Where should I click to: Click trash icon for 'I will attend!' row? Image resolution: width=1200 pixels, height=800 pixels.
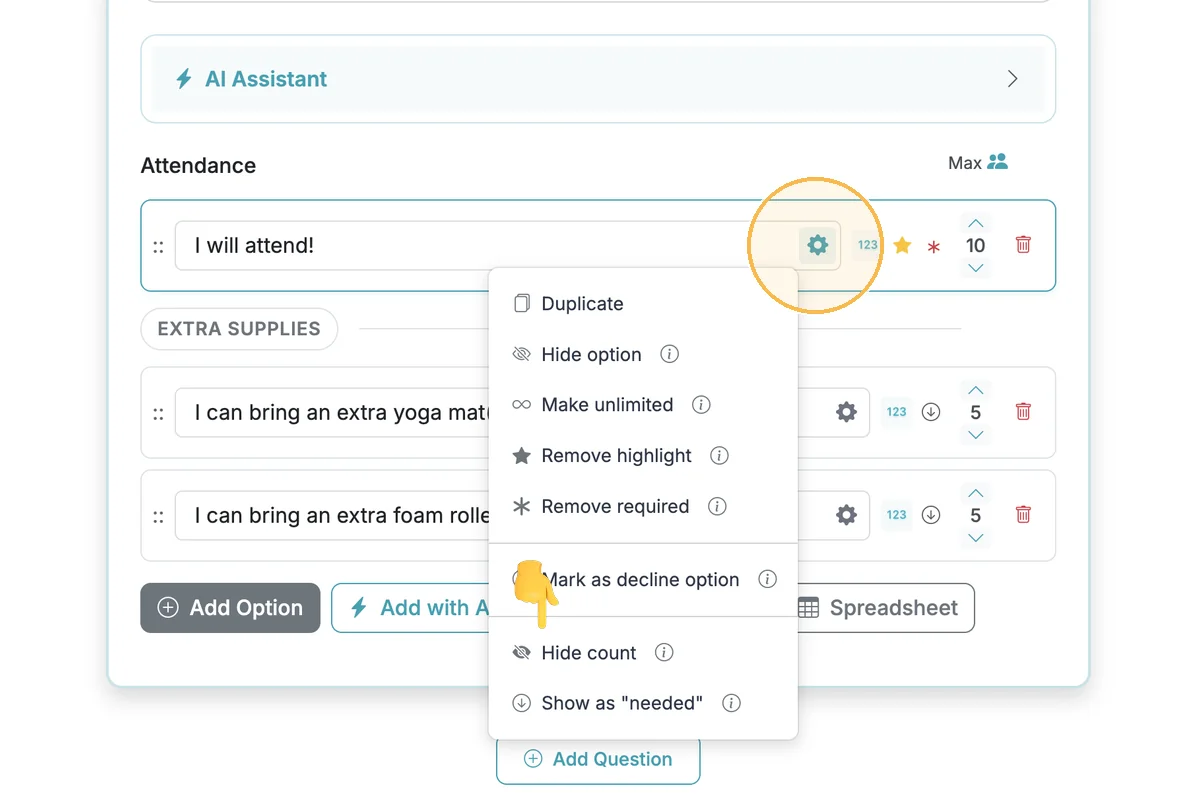(x=1023, y=245)
